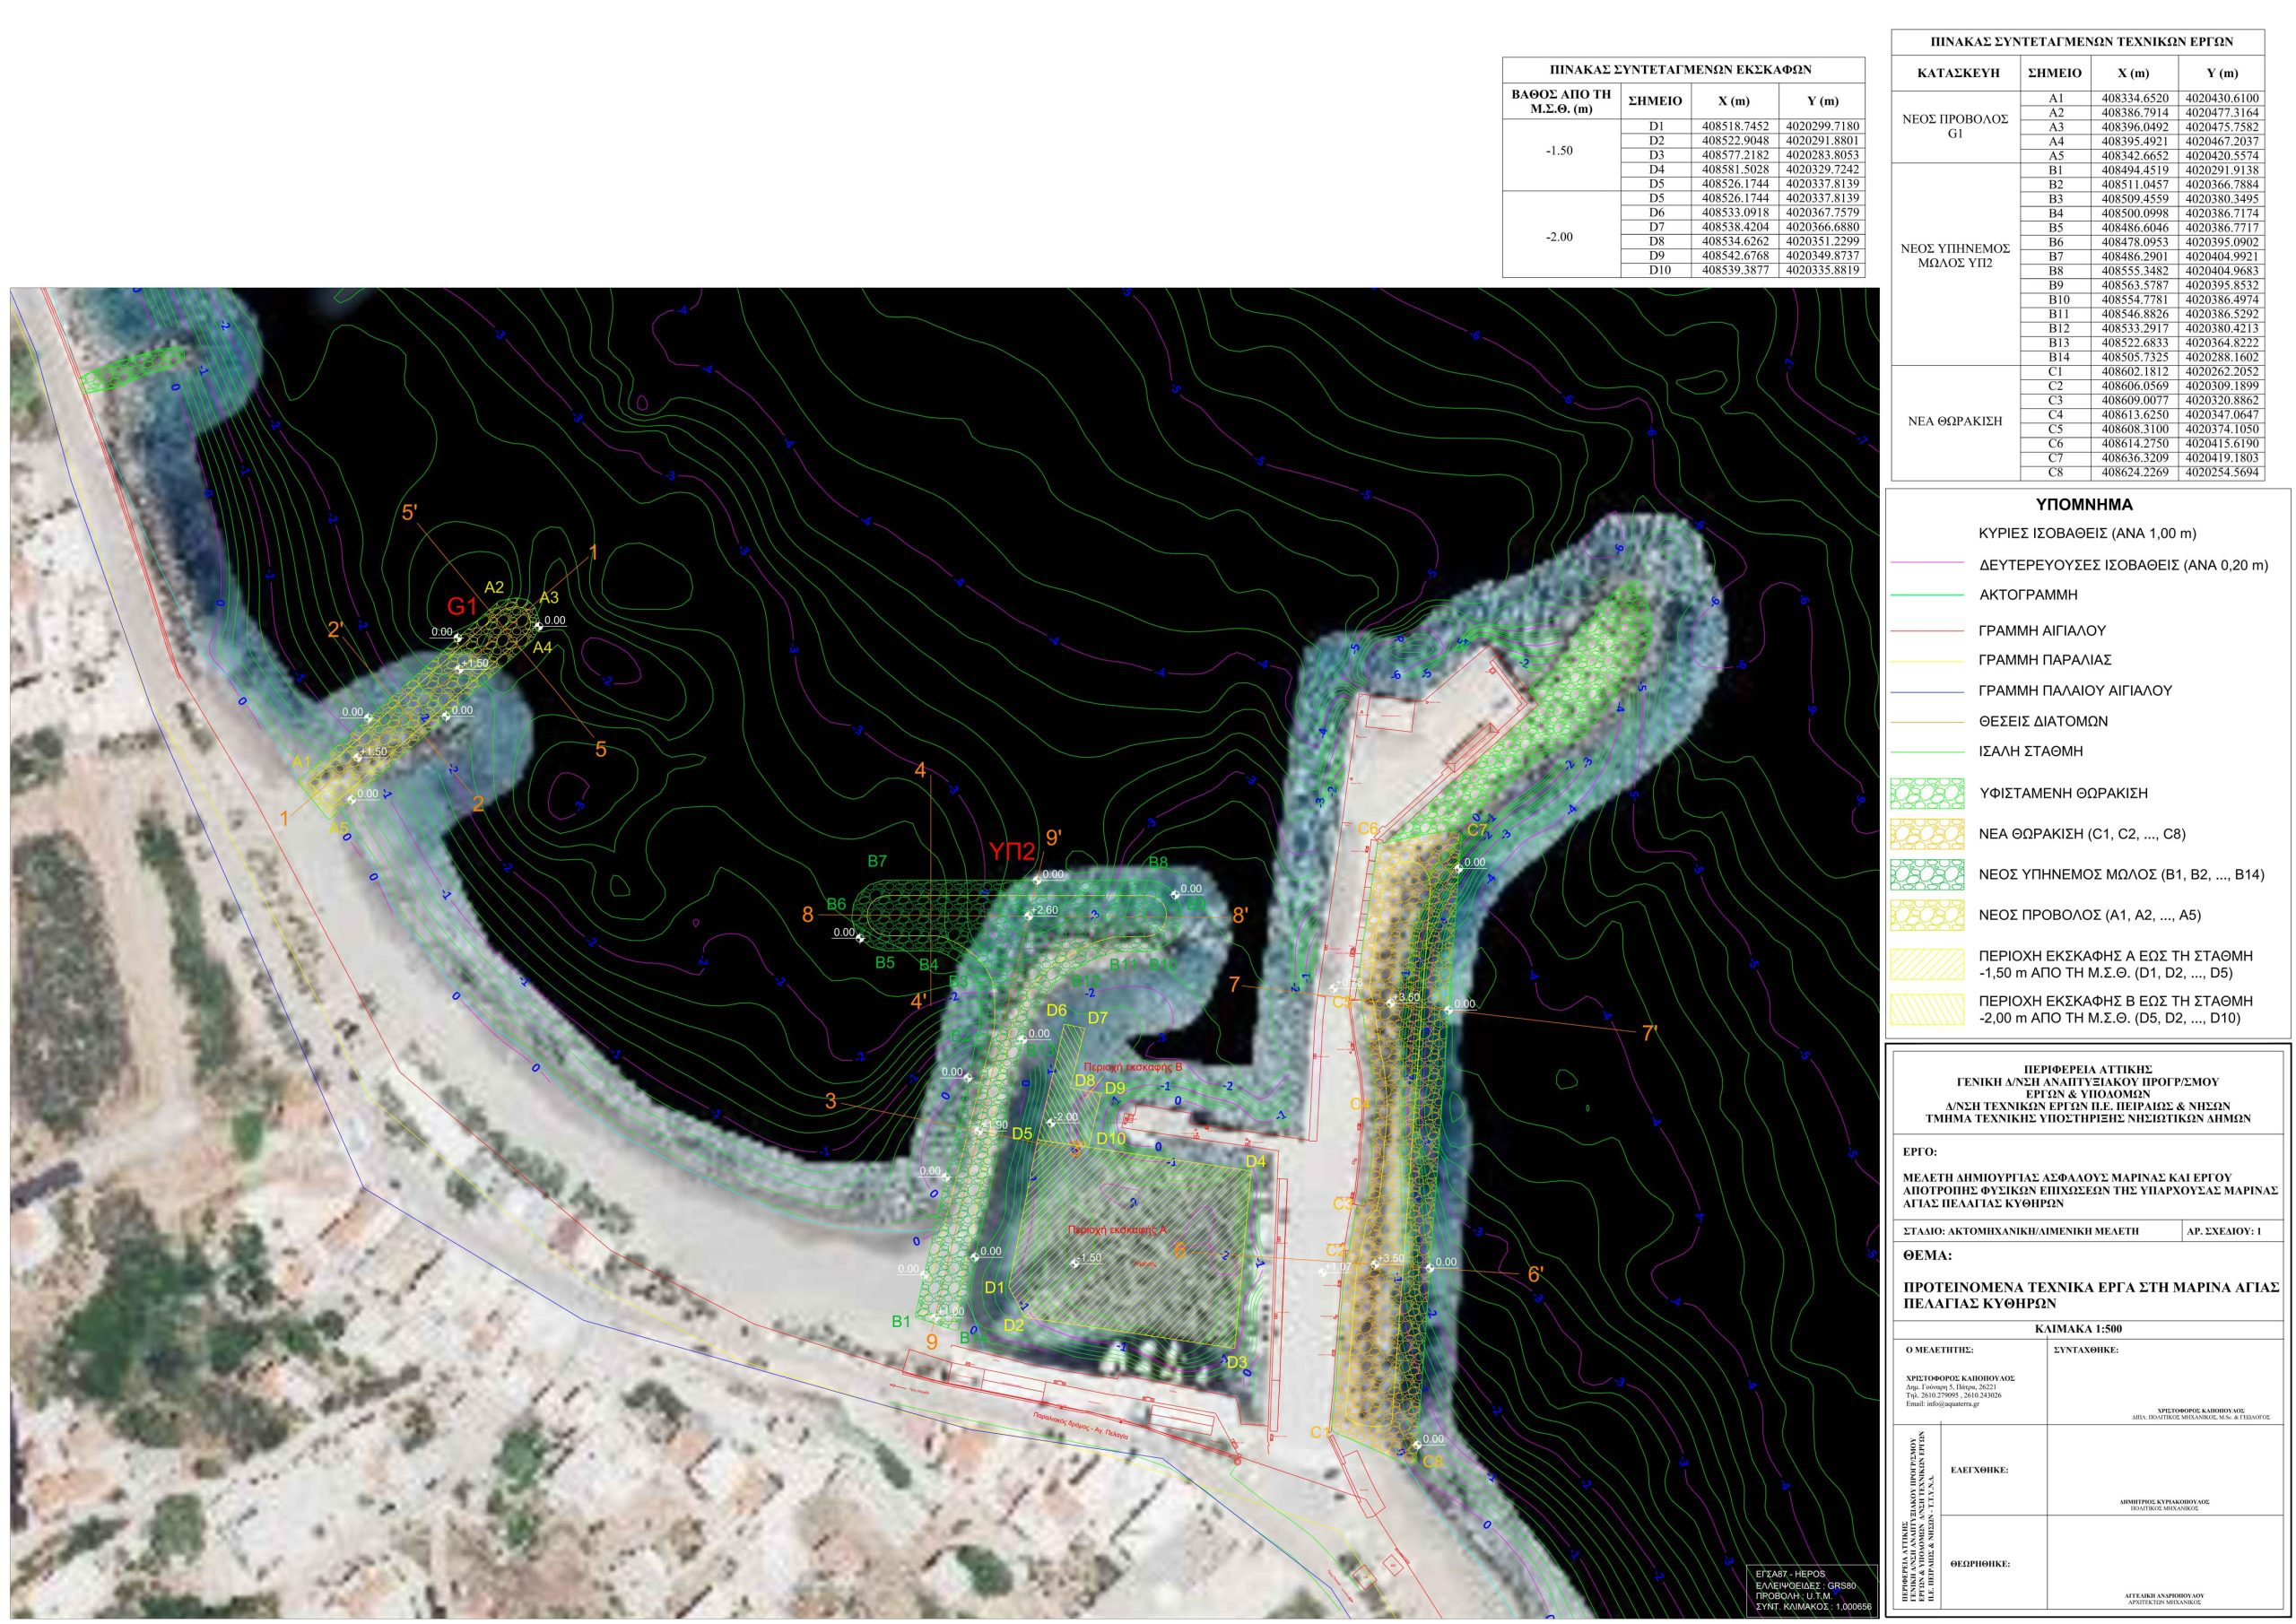Viewport: 2296px width, 1624px height.
Task: Select the ΝΕΑ ΘΩΡΑΚΙΣΗ orange legend swatch
Action: tap(1927, 834)
